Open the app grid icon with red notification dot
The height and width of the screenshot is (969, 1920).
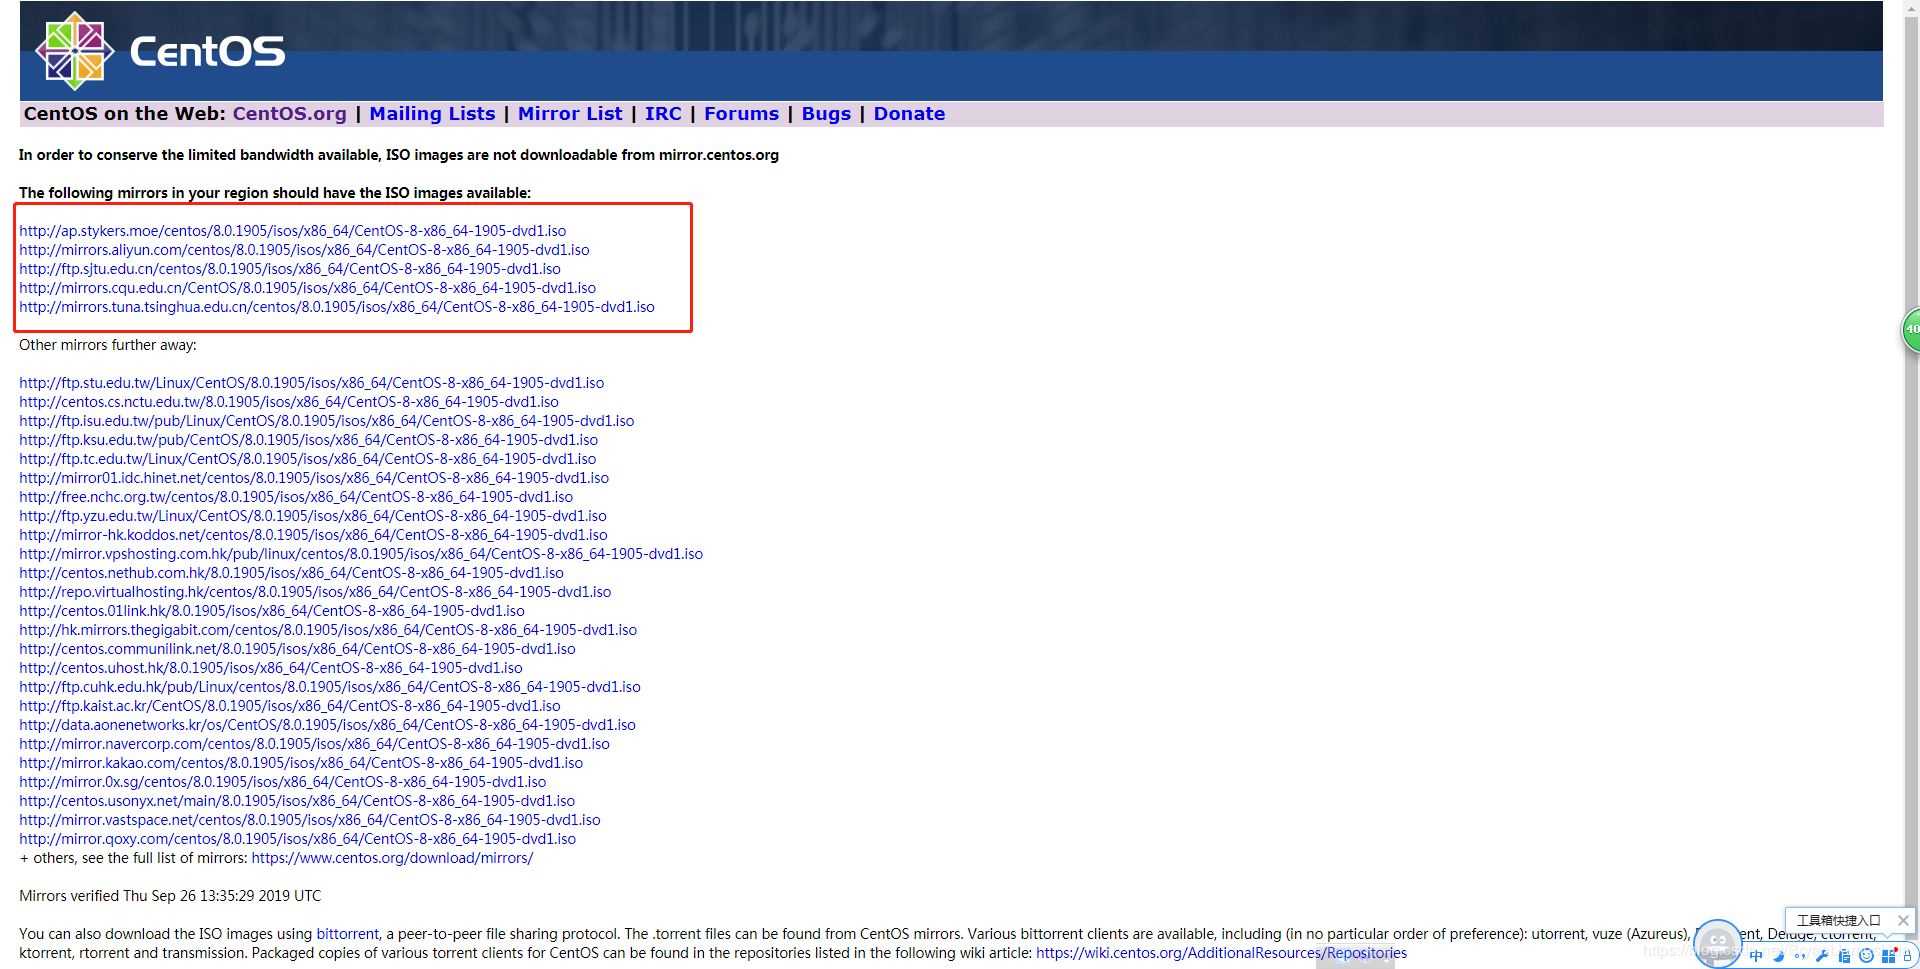coord(1890,957)
